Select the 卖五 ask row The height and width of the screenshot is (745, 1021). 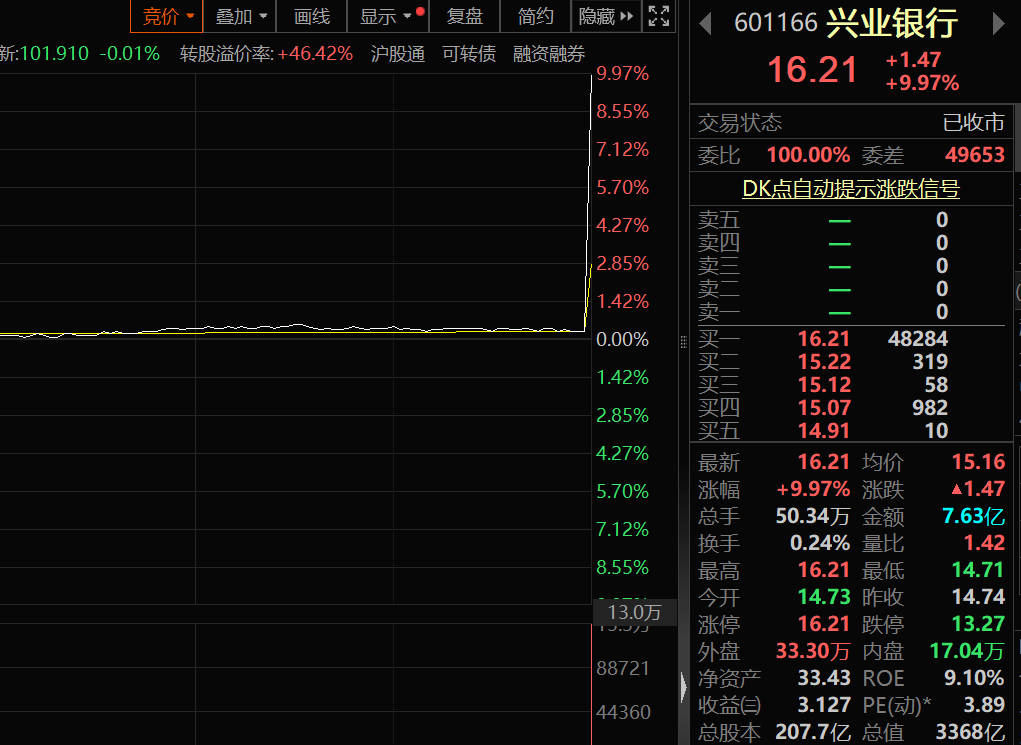click(x=851, y=220)
